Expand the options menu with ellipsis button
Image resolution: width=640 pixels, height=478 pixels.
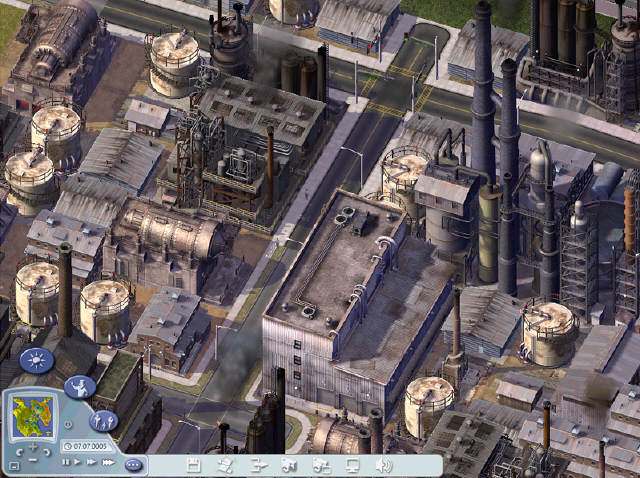(x=134, y=464)
